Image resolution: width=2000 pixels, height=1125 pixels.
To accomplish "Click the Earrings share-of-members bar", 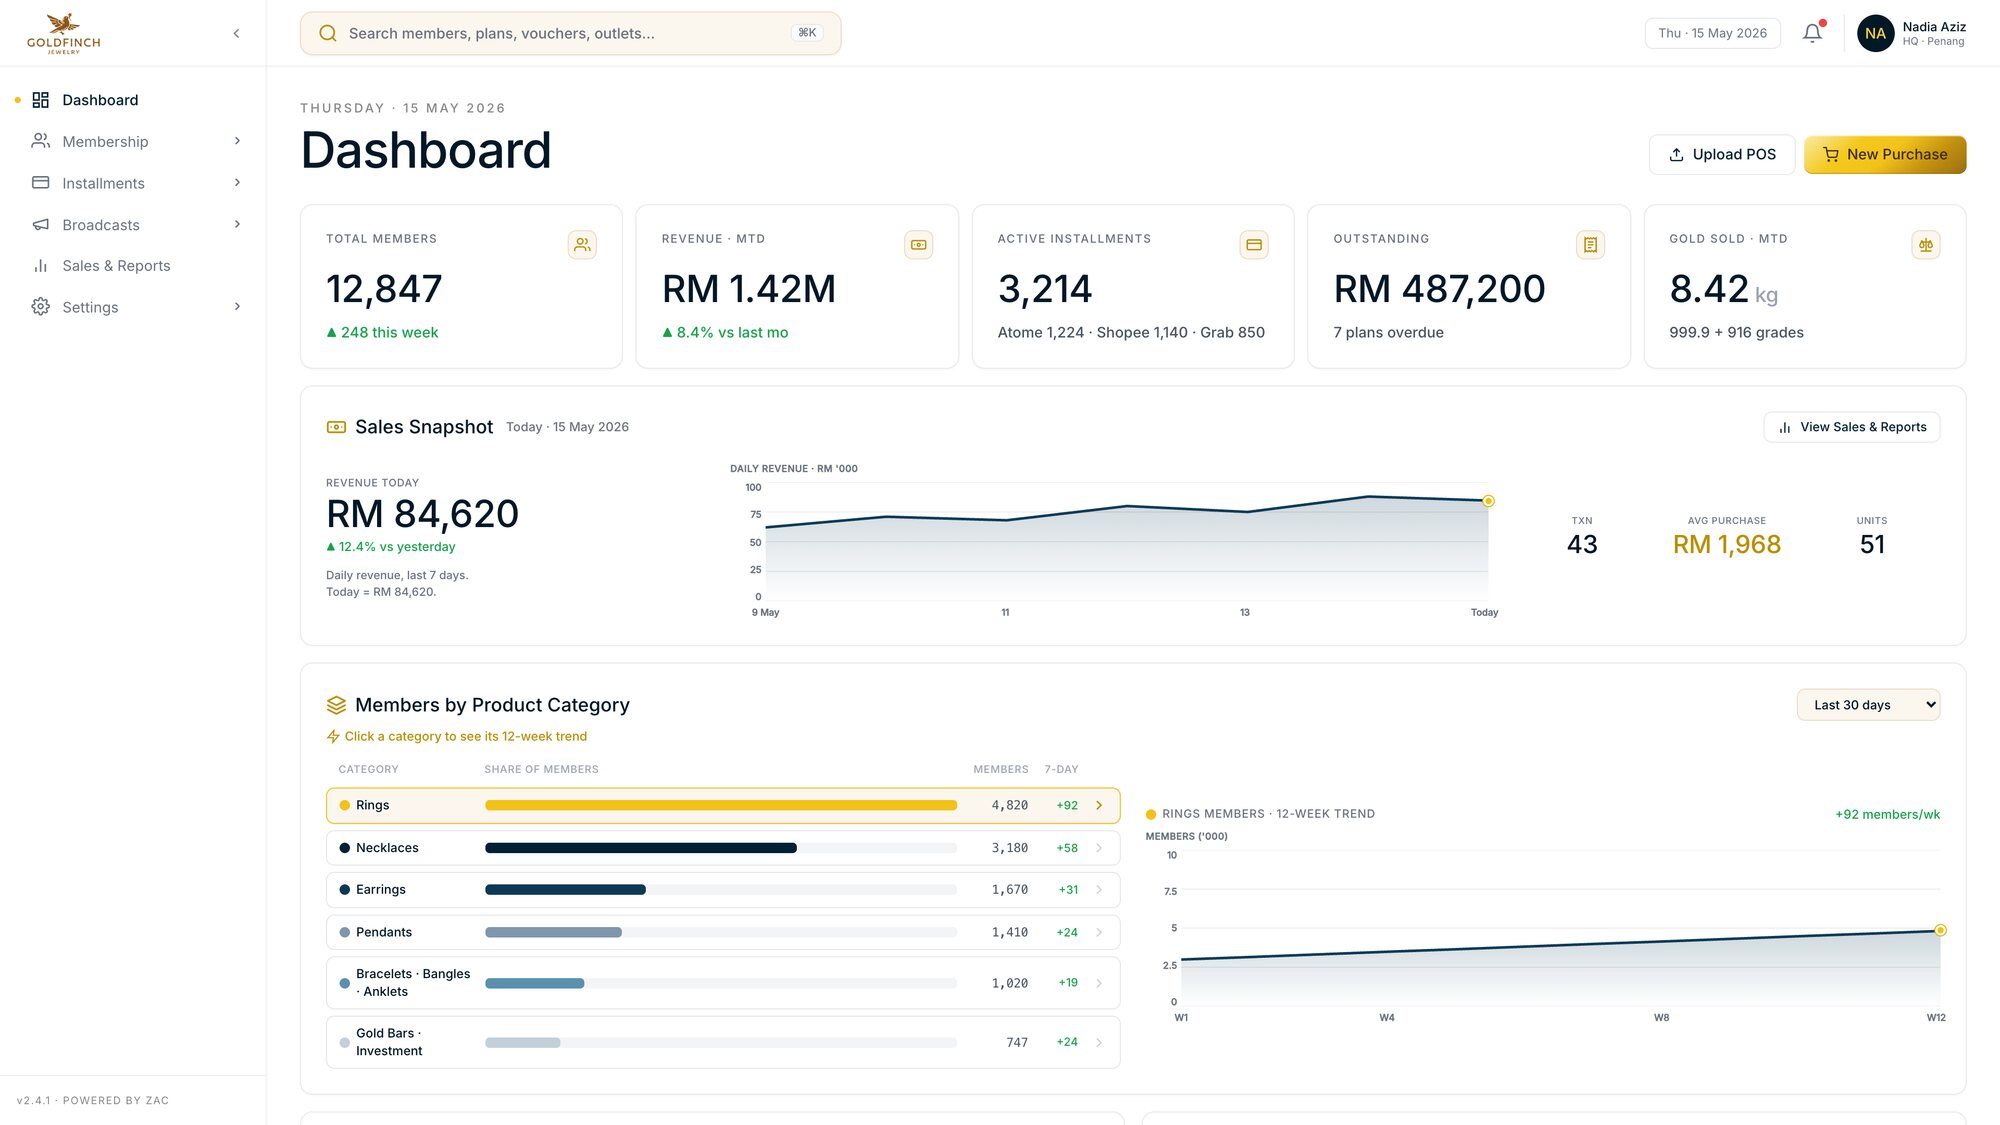I will tap(721, 890).
